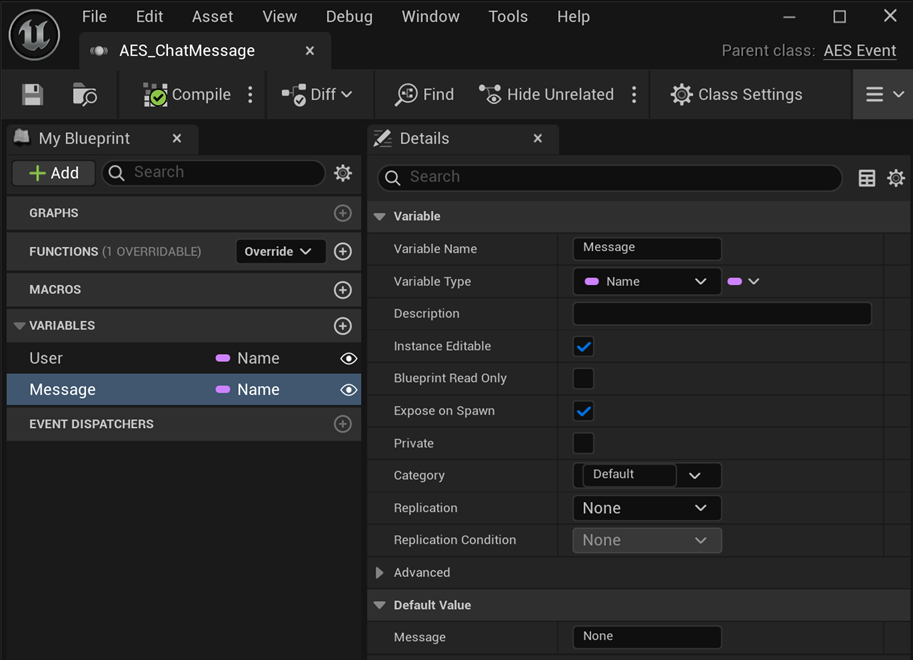Open My Blueprint panel settings gear
The height and width of the screenshot is (660, 913).
[343, 173]
